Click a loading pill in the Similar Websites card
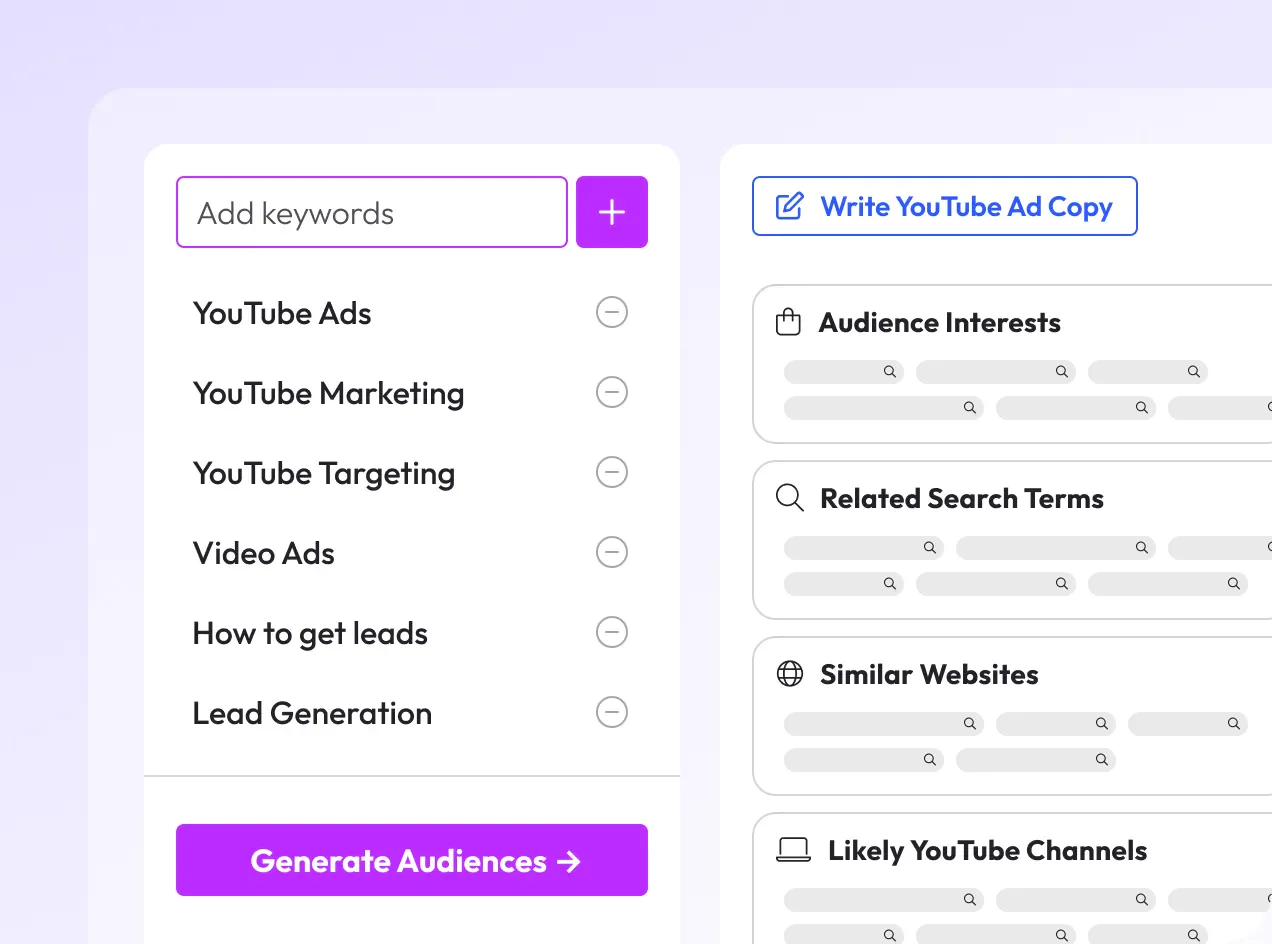The width and height of the screenshot is (1272, 944). 882,723
